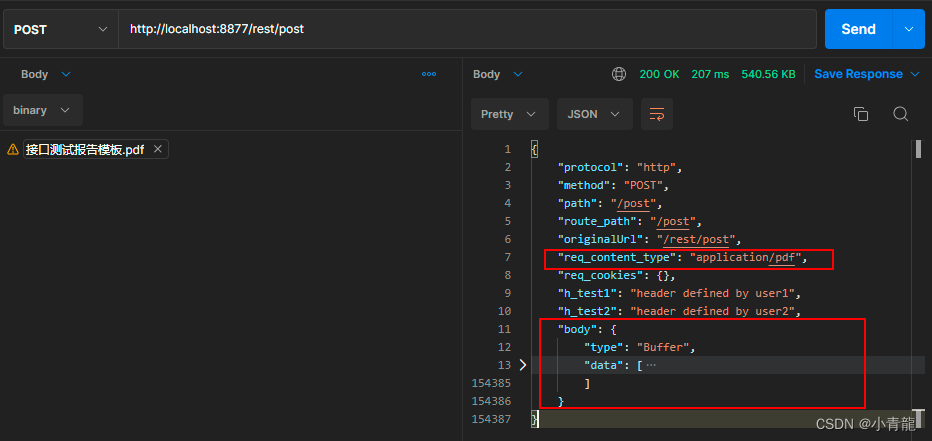932x441 pixels.
Task: Click the file warning triangle icon
Action: coord(12,150)
